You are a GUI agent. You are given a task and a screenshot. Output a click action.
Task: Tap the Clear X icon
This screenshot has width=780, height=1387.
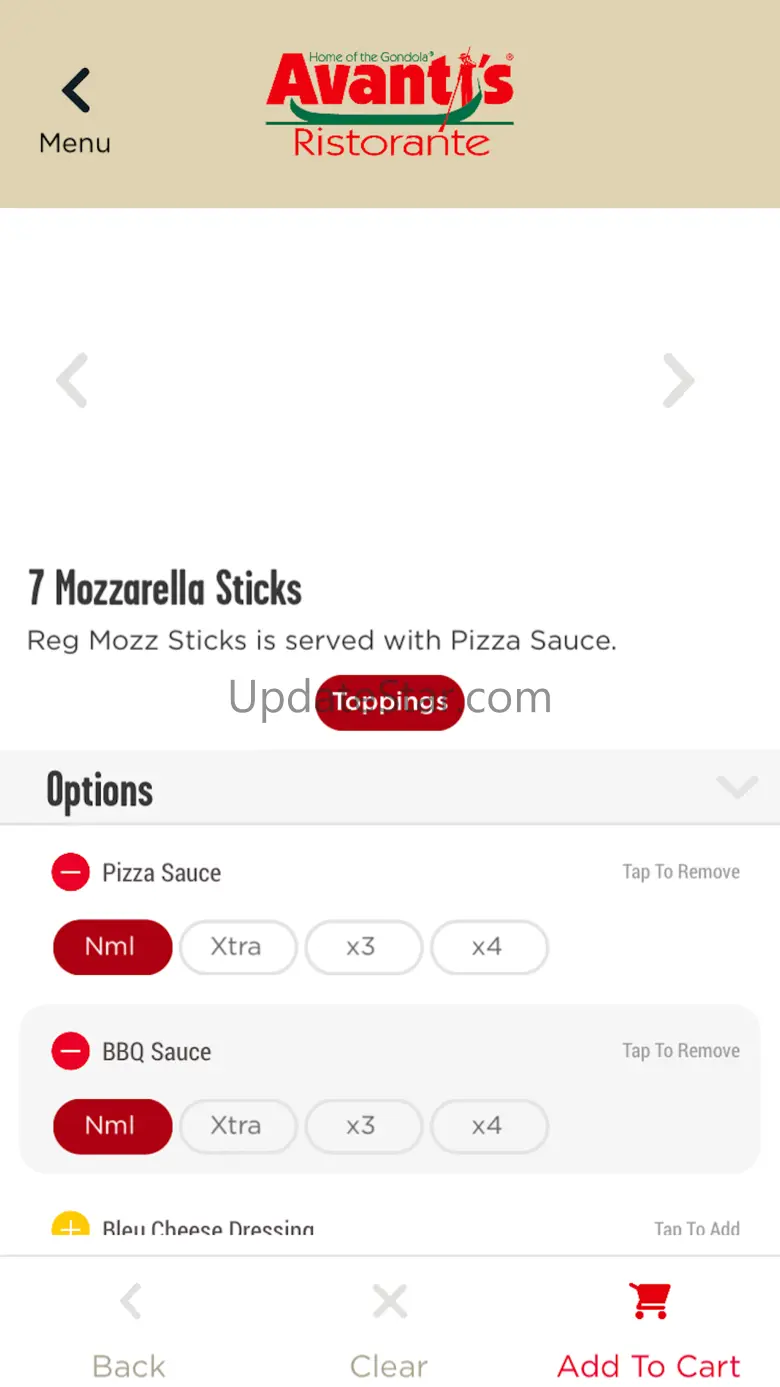pyautogui.click(x=389, y=1301)
